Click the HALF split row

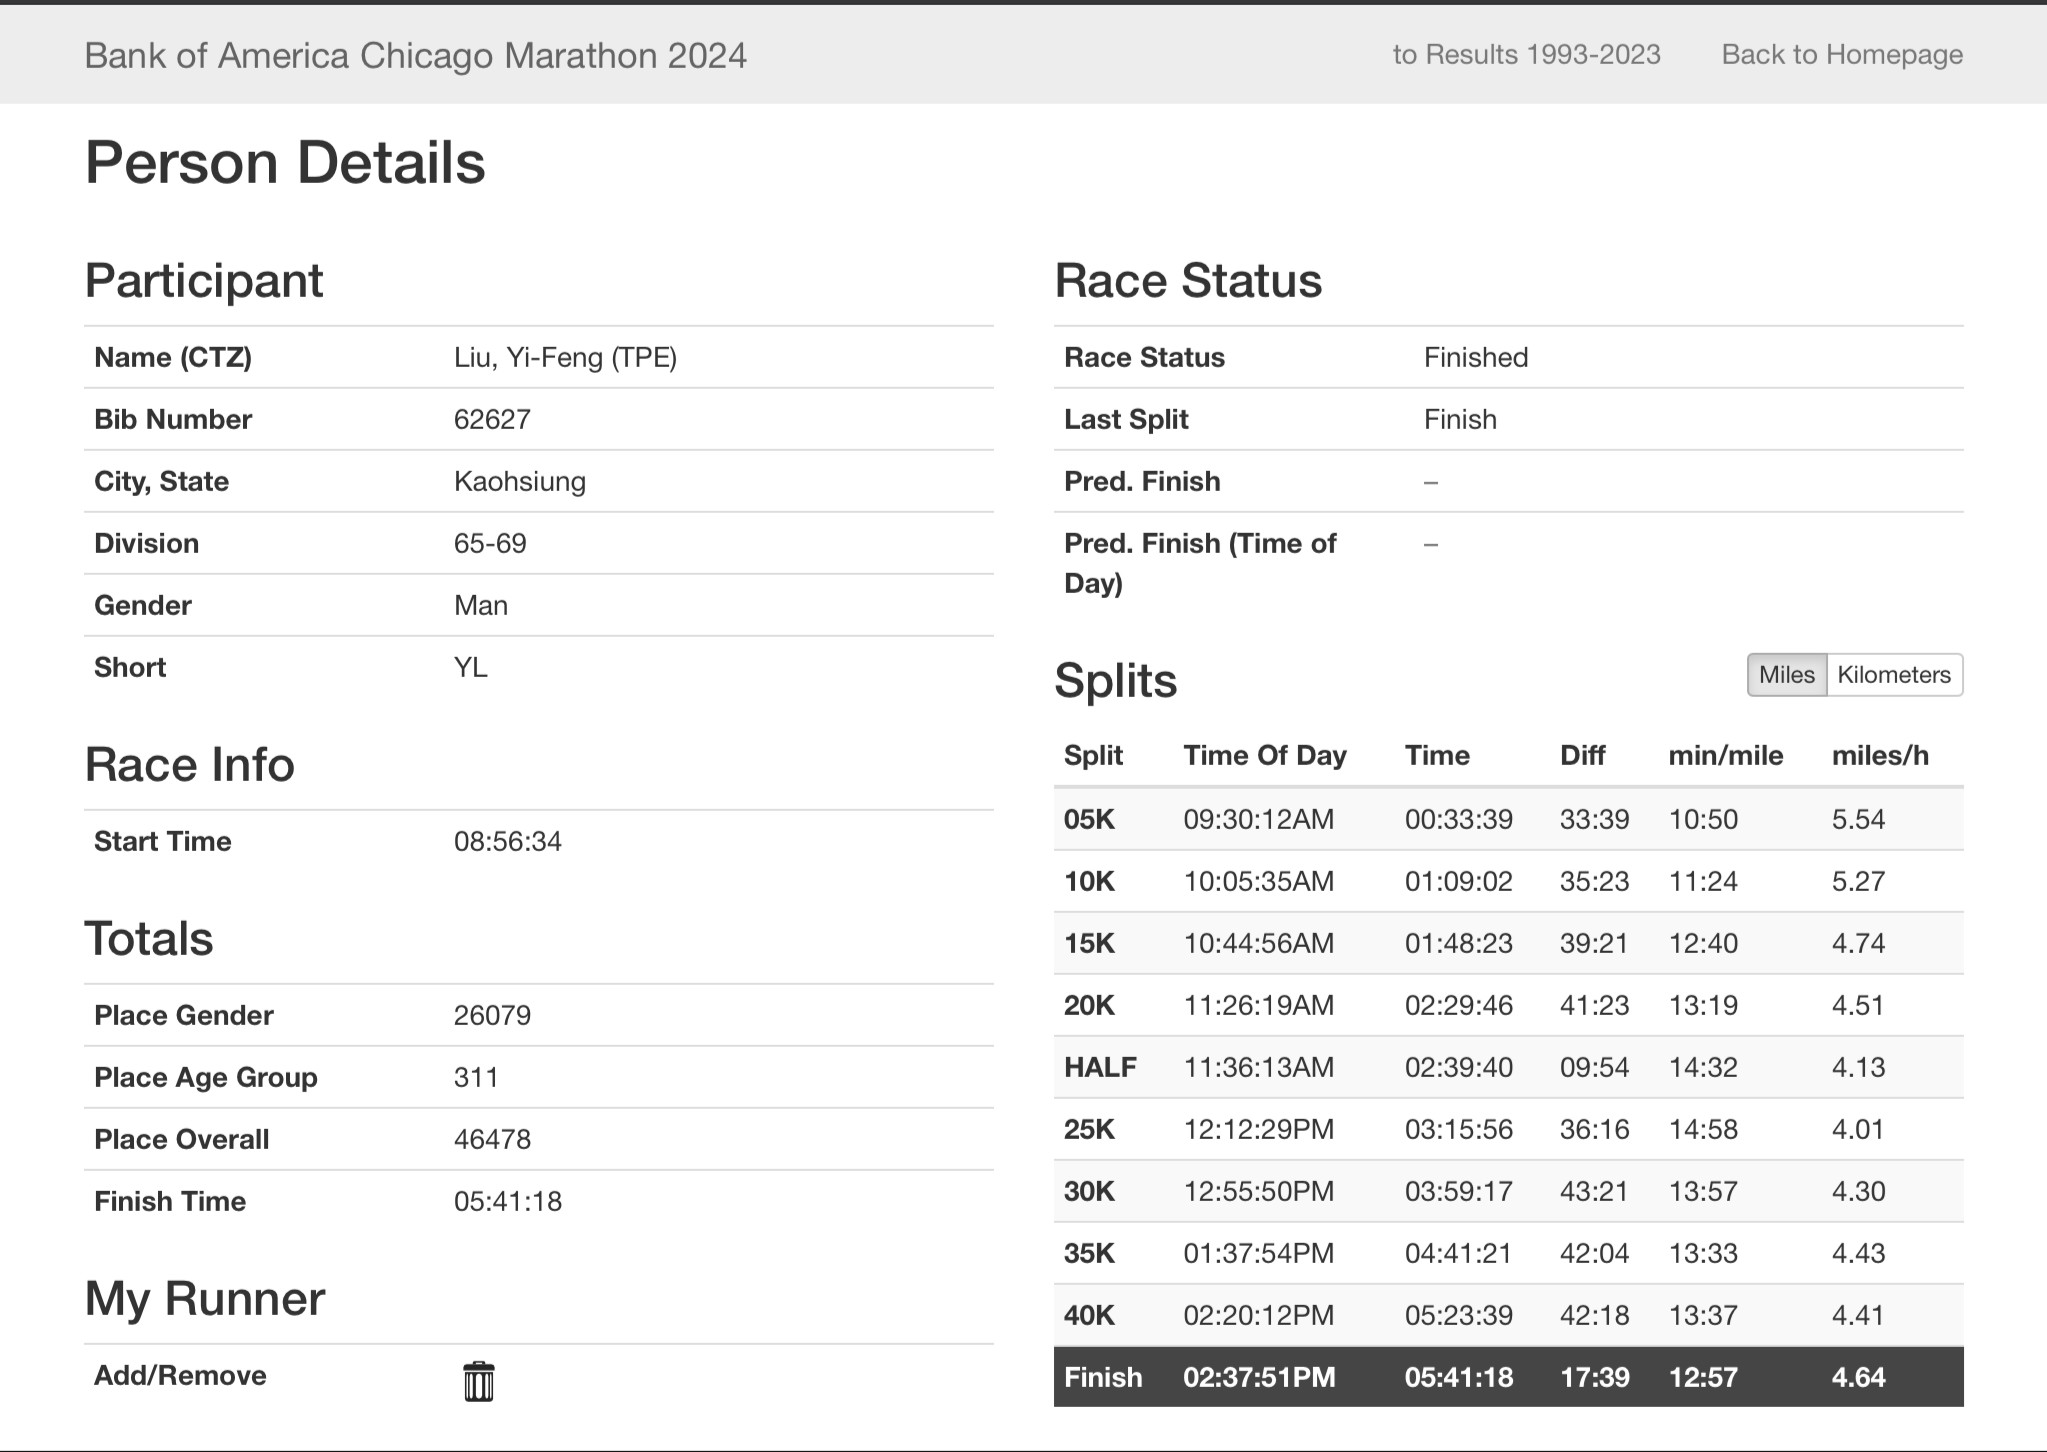[x=1507, y=1067]
